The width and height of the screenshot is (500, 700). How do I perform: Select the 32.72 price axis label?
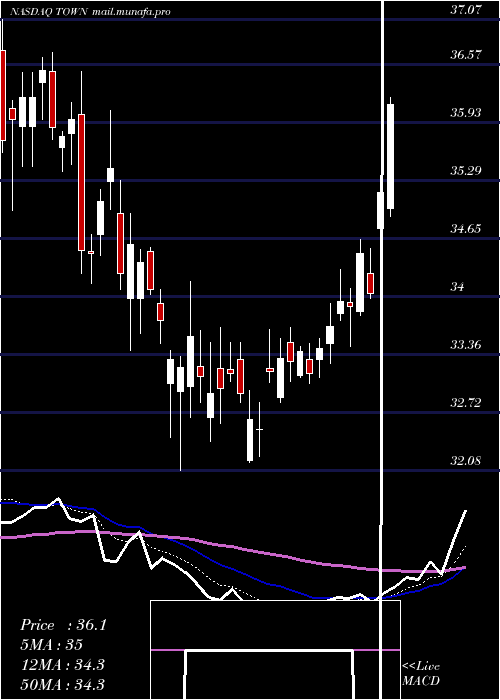466,403
